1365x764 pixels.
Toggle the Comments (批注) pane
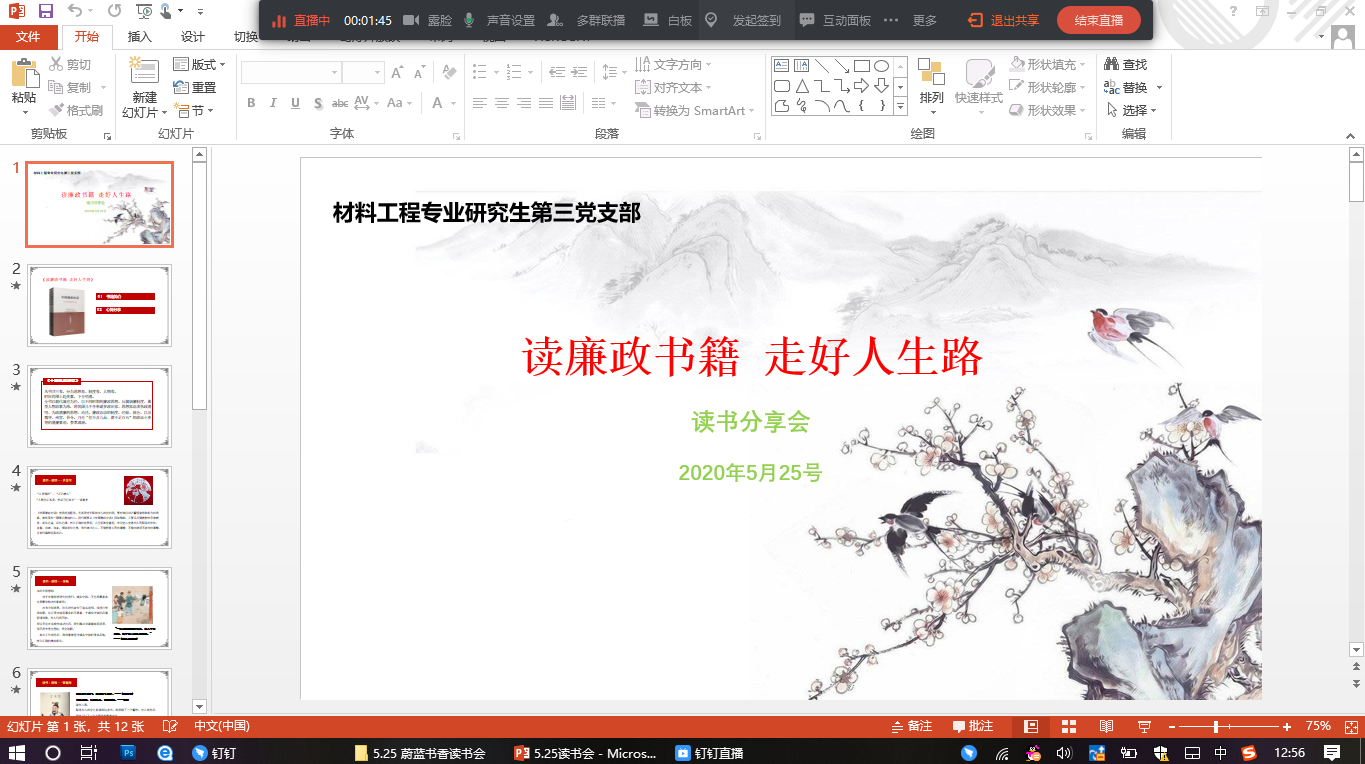point(973,726)
